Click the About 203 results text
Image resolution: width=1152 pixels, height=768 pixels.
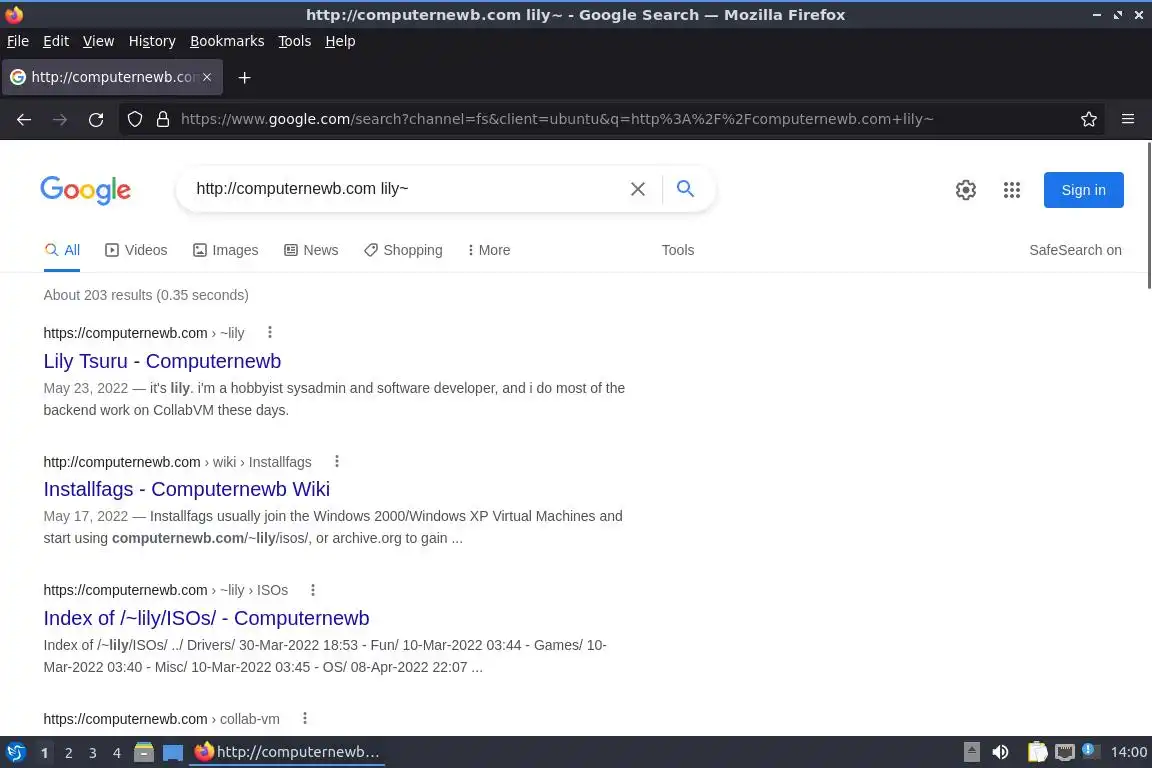tap(145, 295)
